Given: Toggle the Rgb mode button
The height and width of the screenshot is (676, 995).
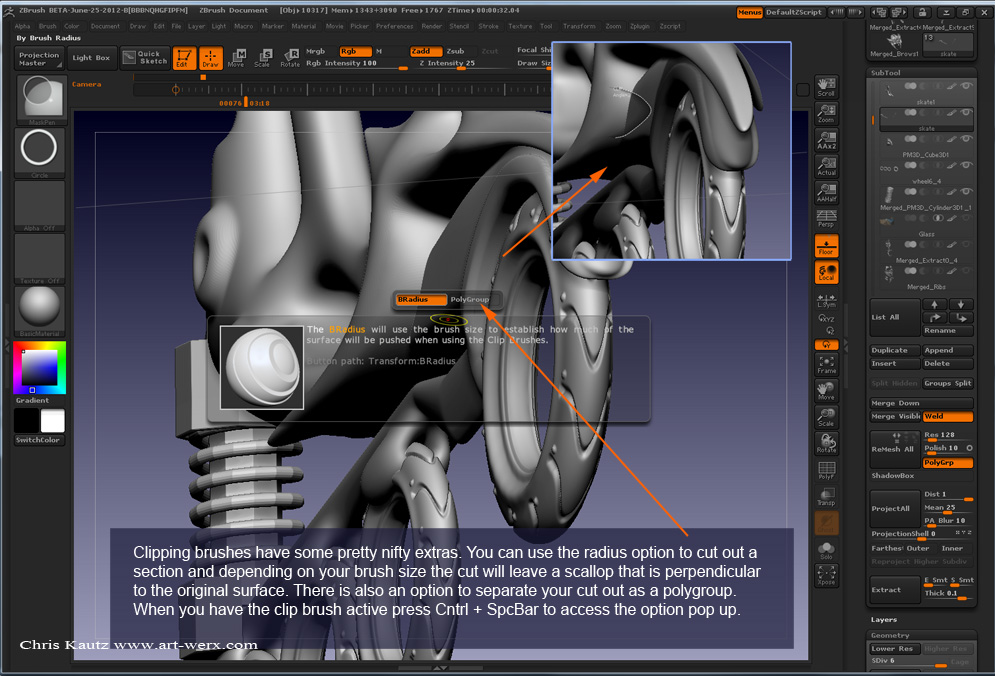Looking at the screenshot, I should pyautogui.click(x=355, y=51).
